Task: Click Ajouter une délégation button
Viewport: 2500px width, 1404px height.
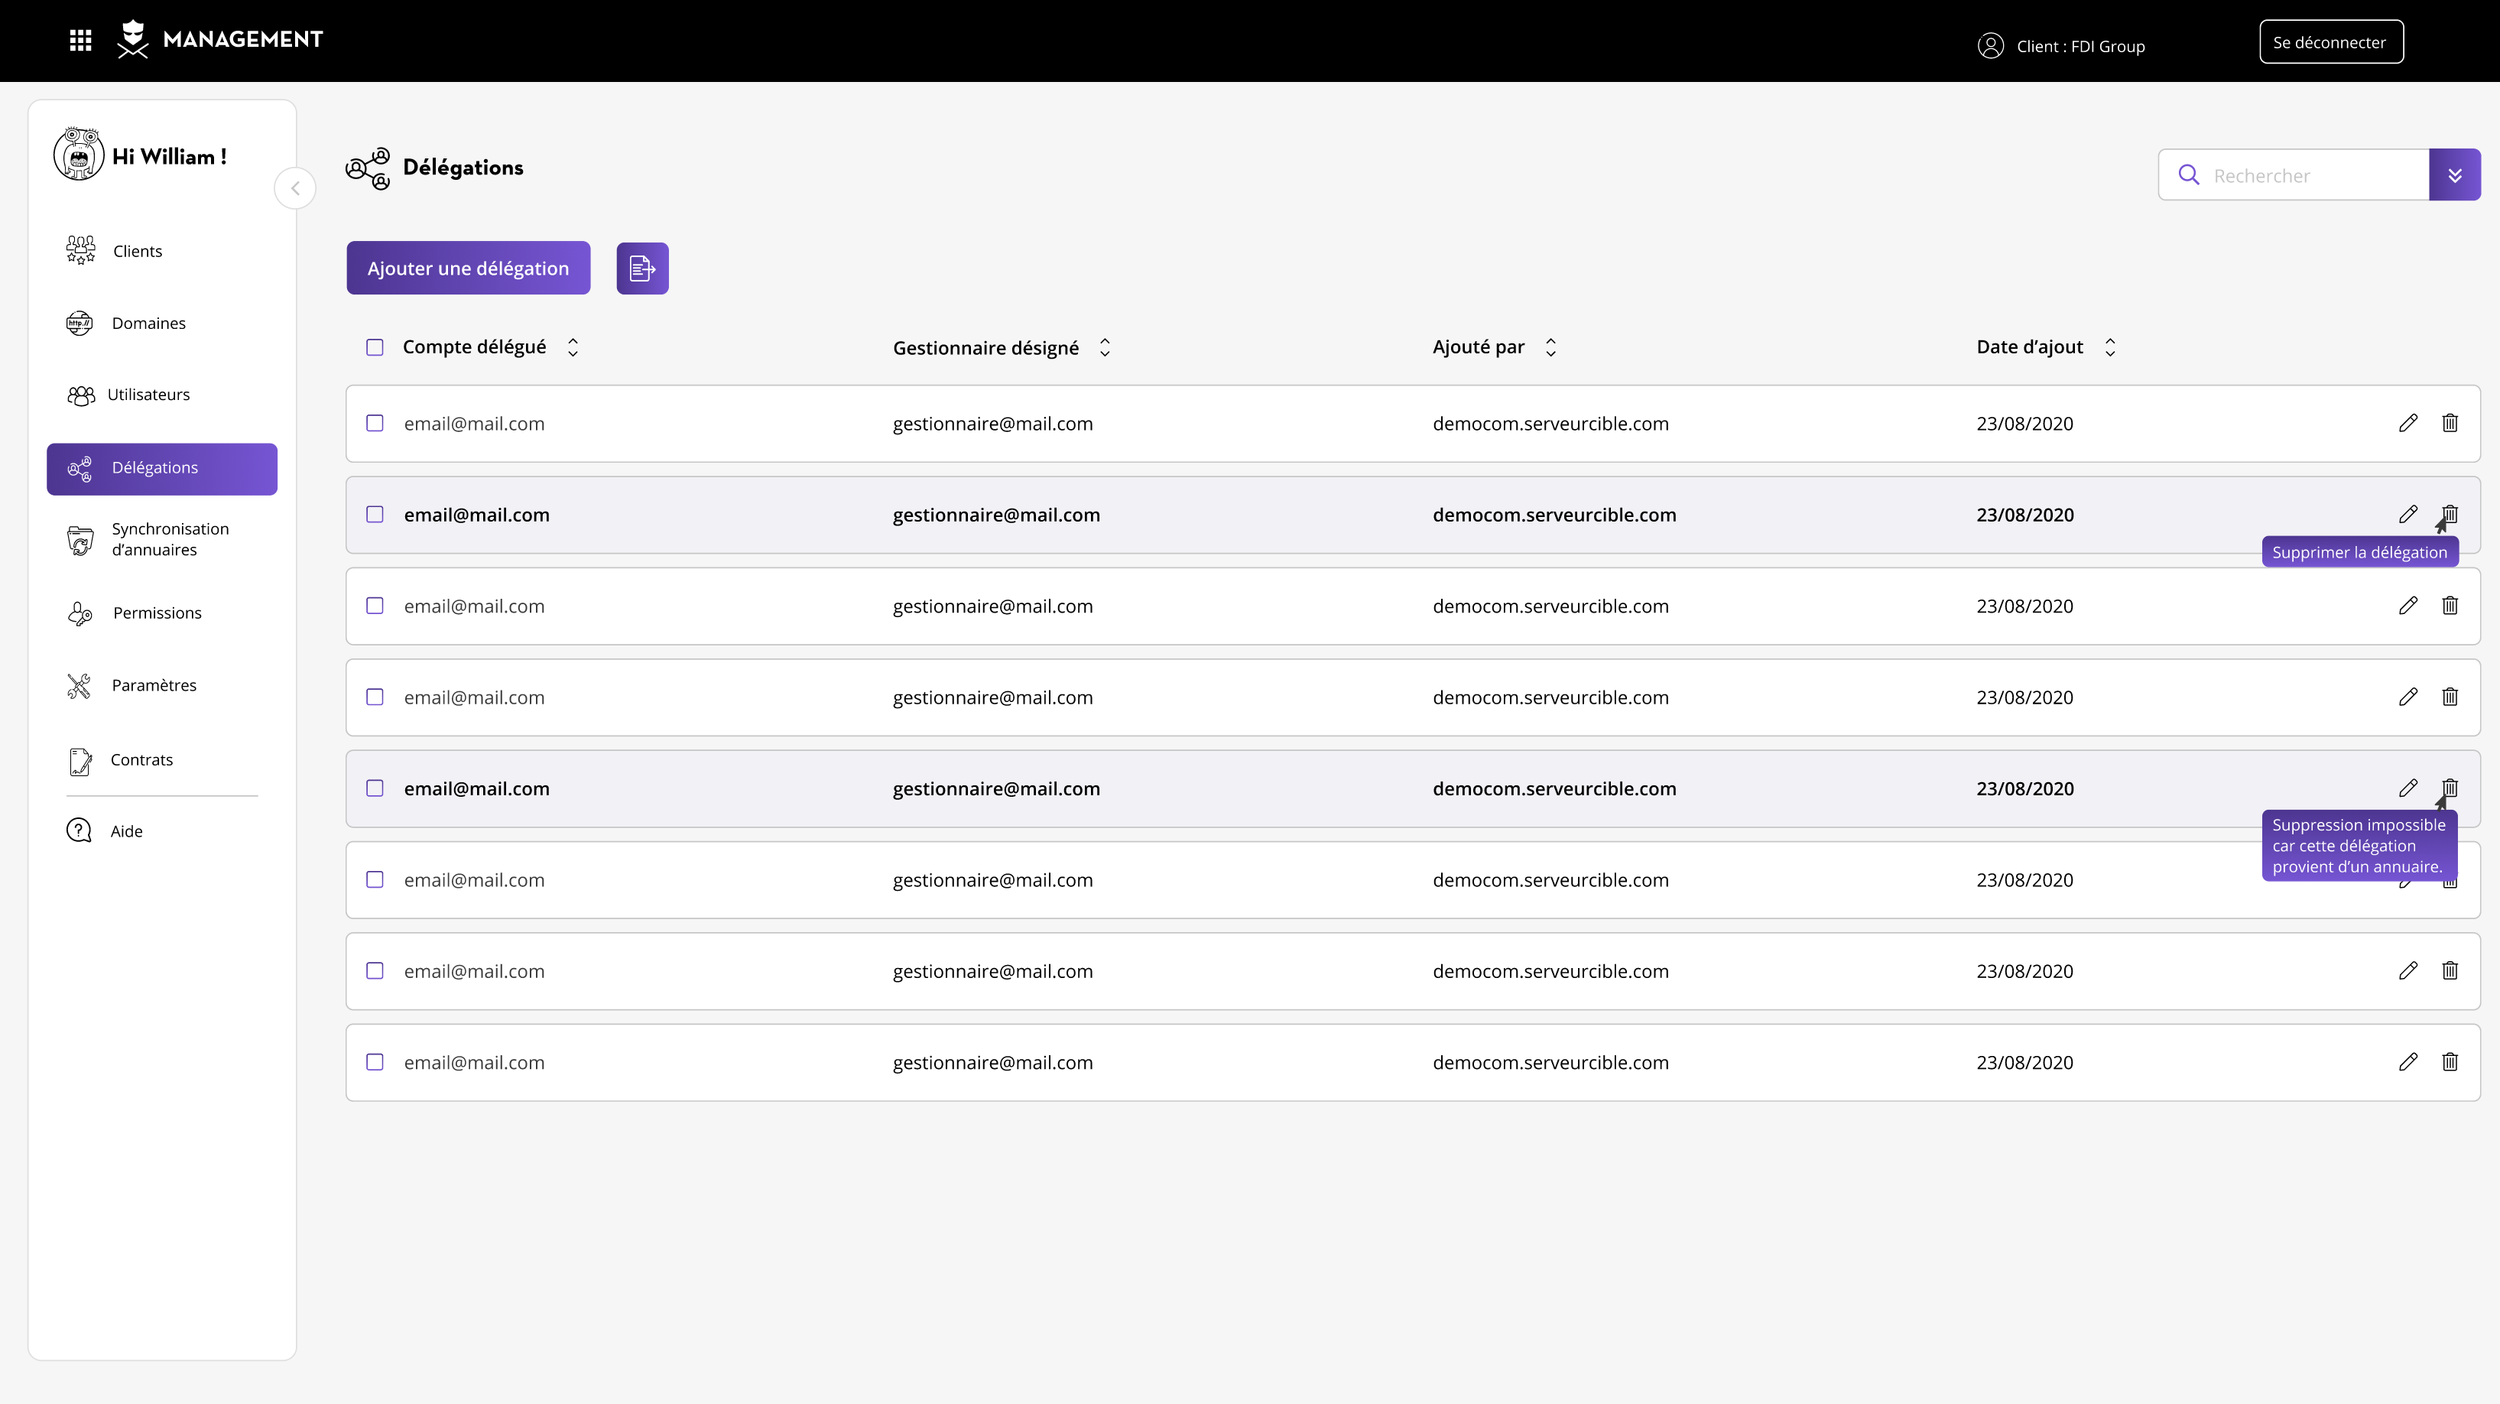Action: pos(468,268)
